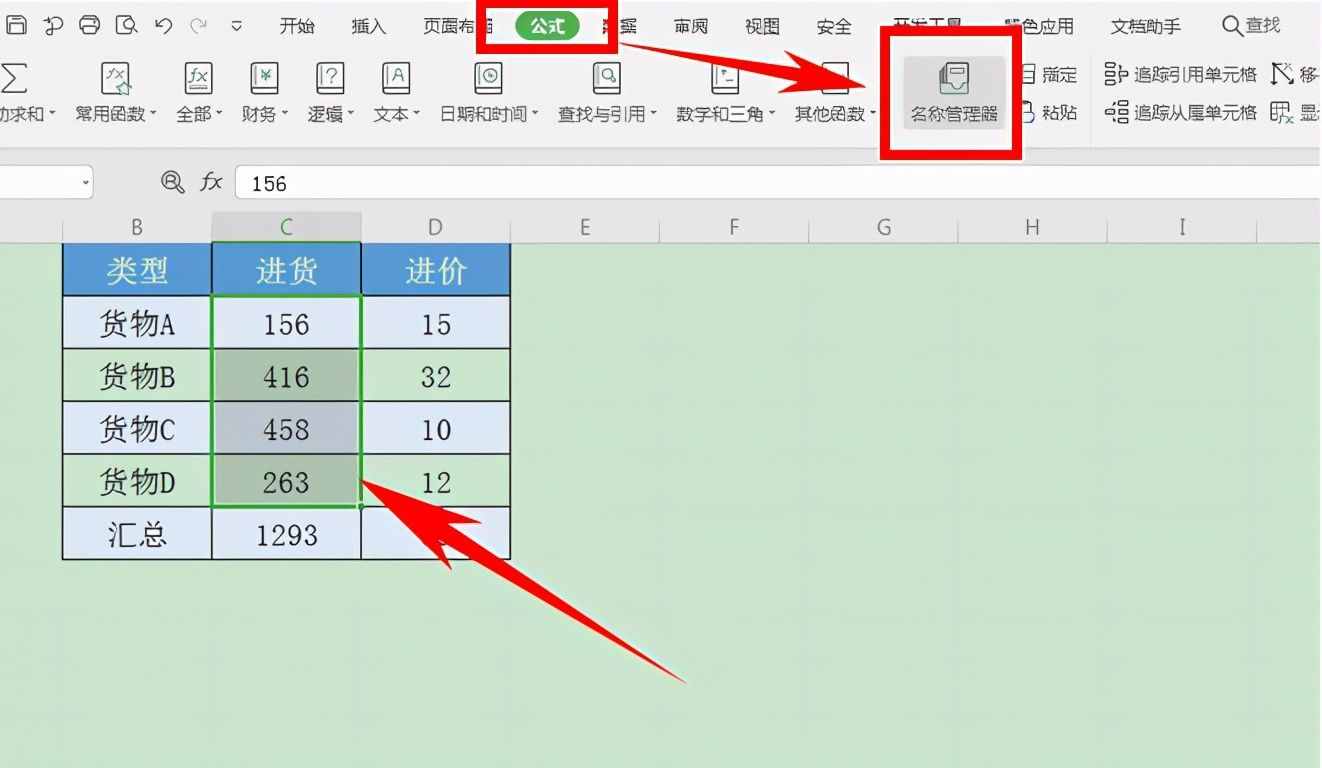1322x768 pixels.
Task: Select the 货物A cell
Action: [x=137, y=323]
